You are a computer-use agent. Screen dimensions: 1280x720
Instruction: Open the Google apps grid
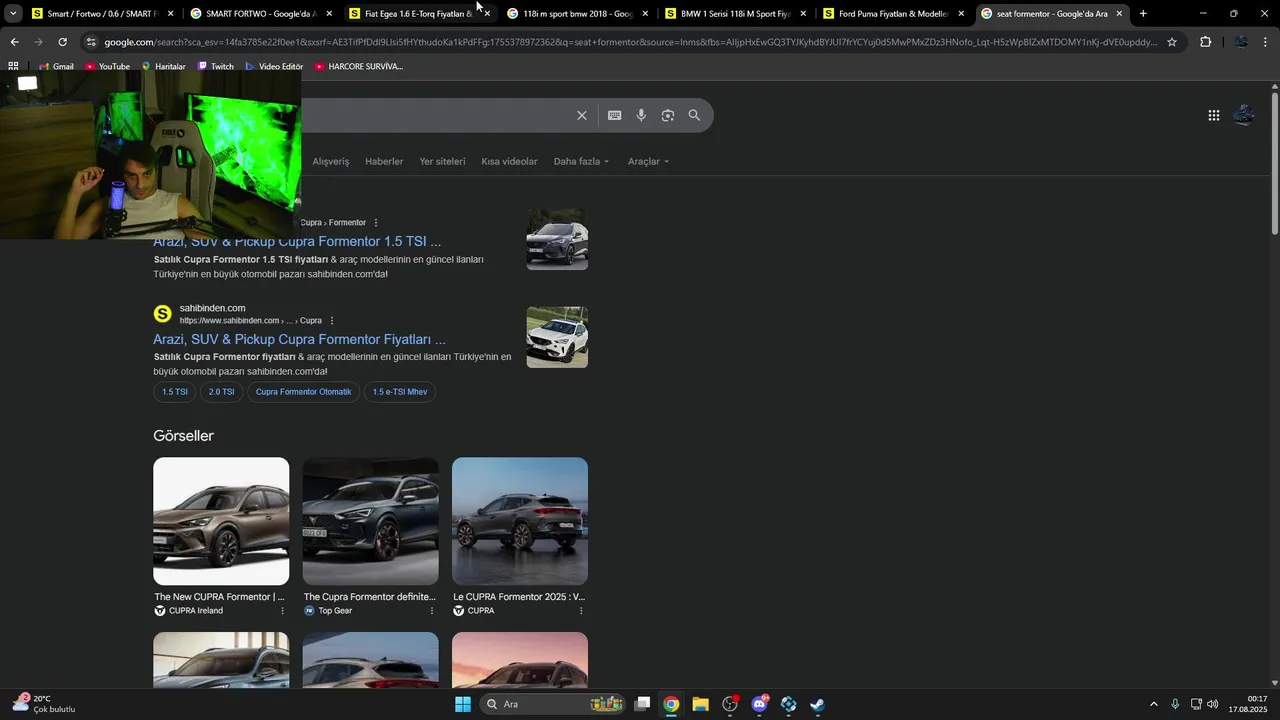point(1213,115)
